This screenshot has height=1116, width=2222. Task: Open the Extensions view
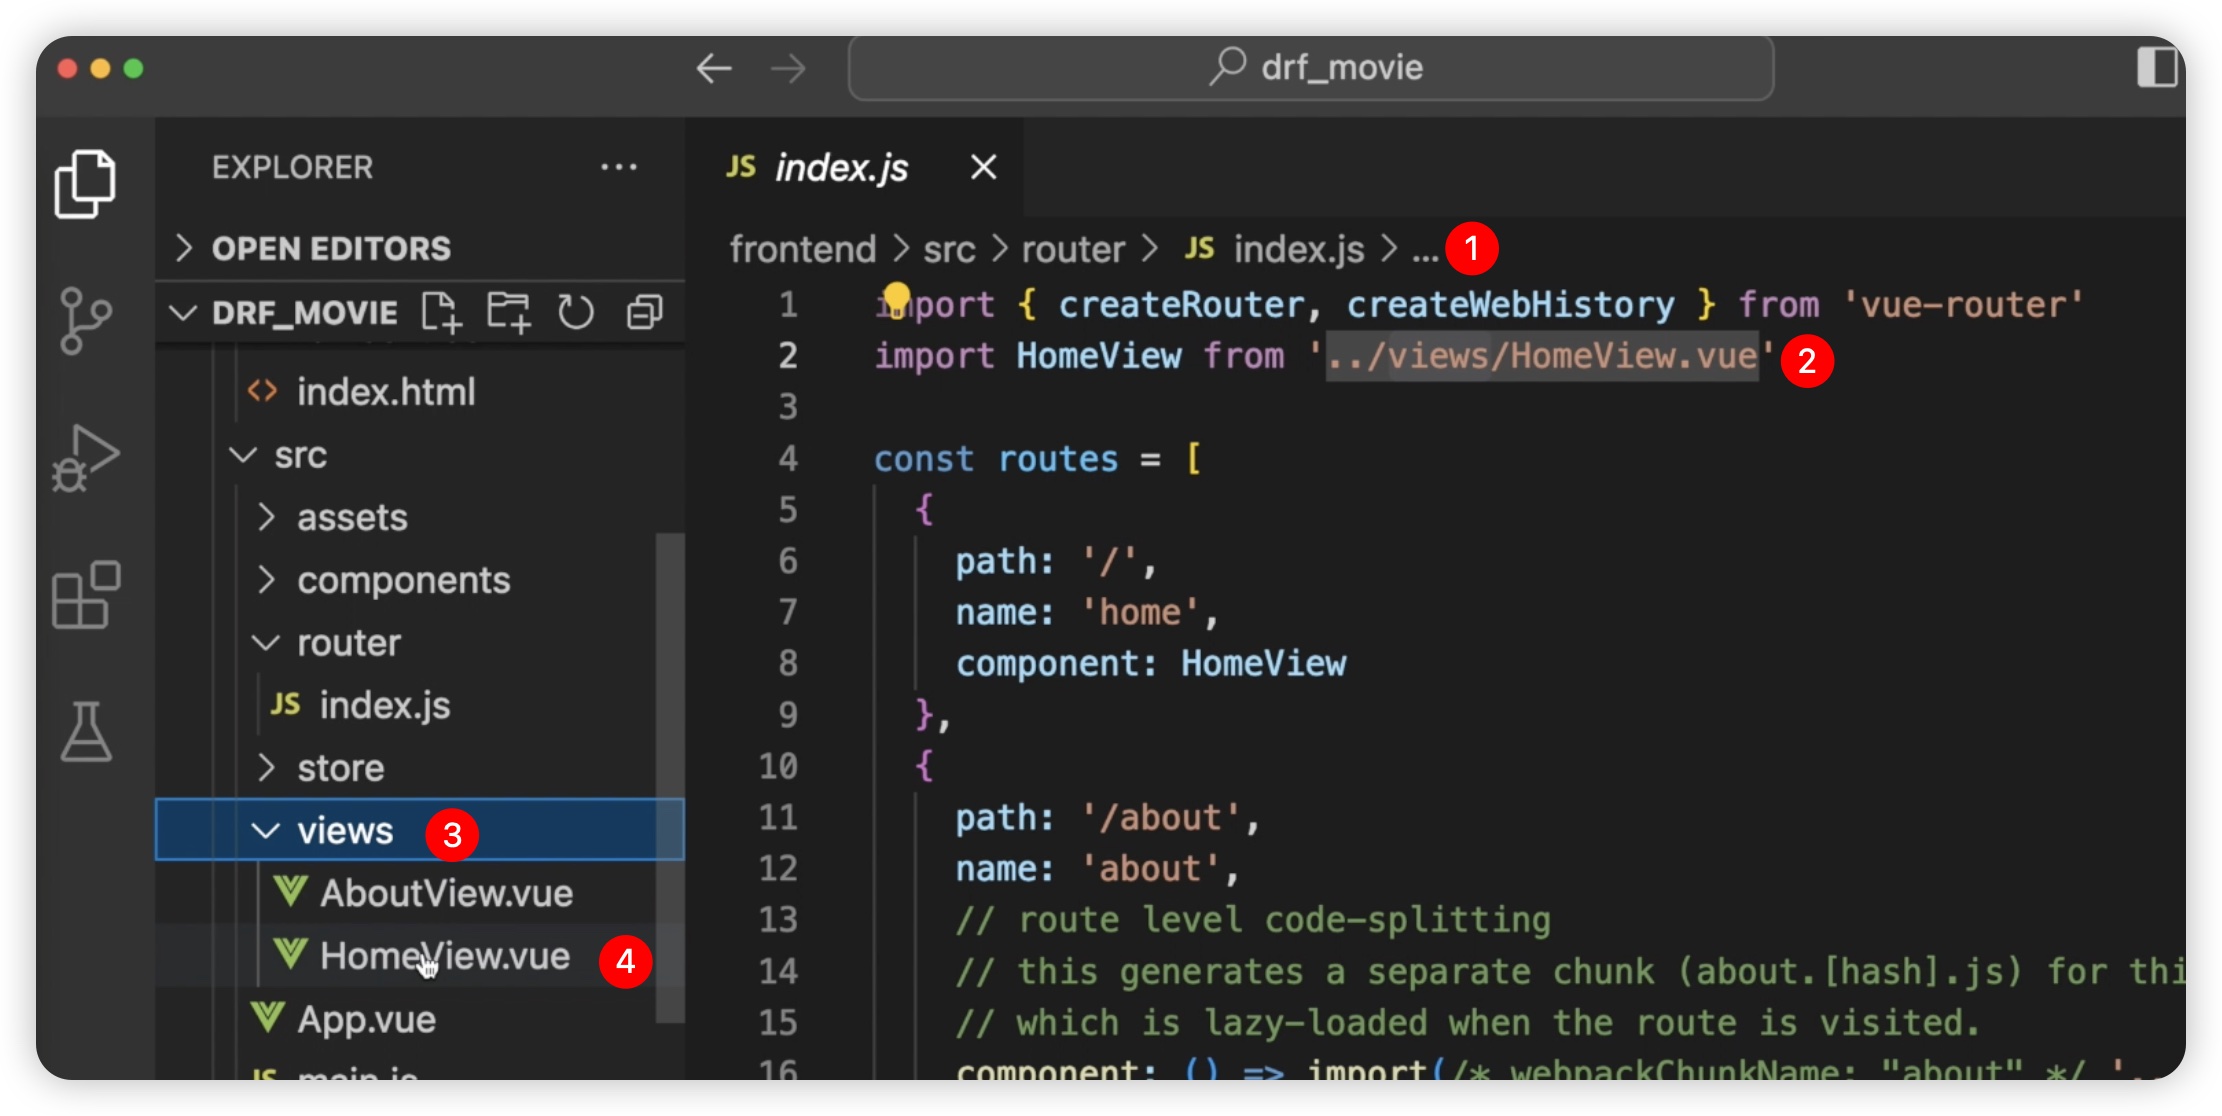click(85, 595)
